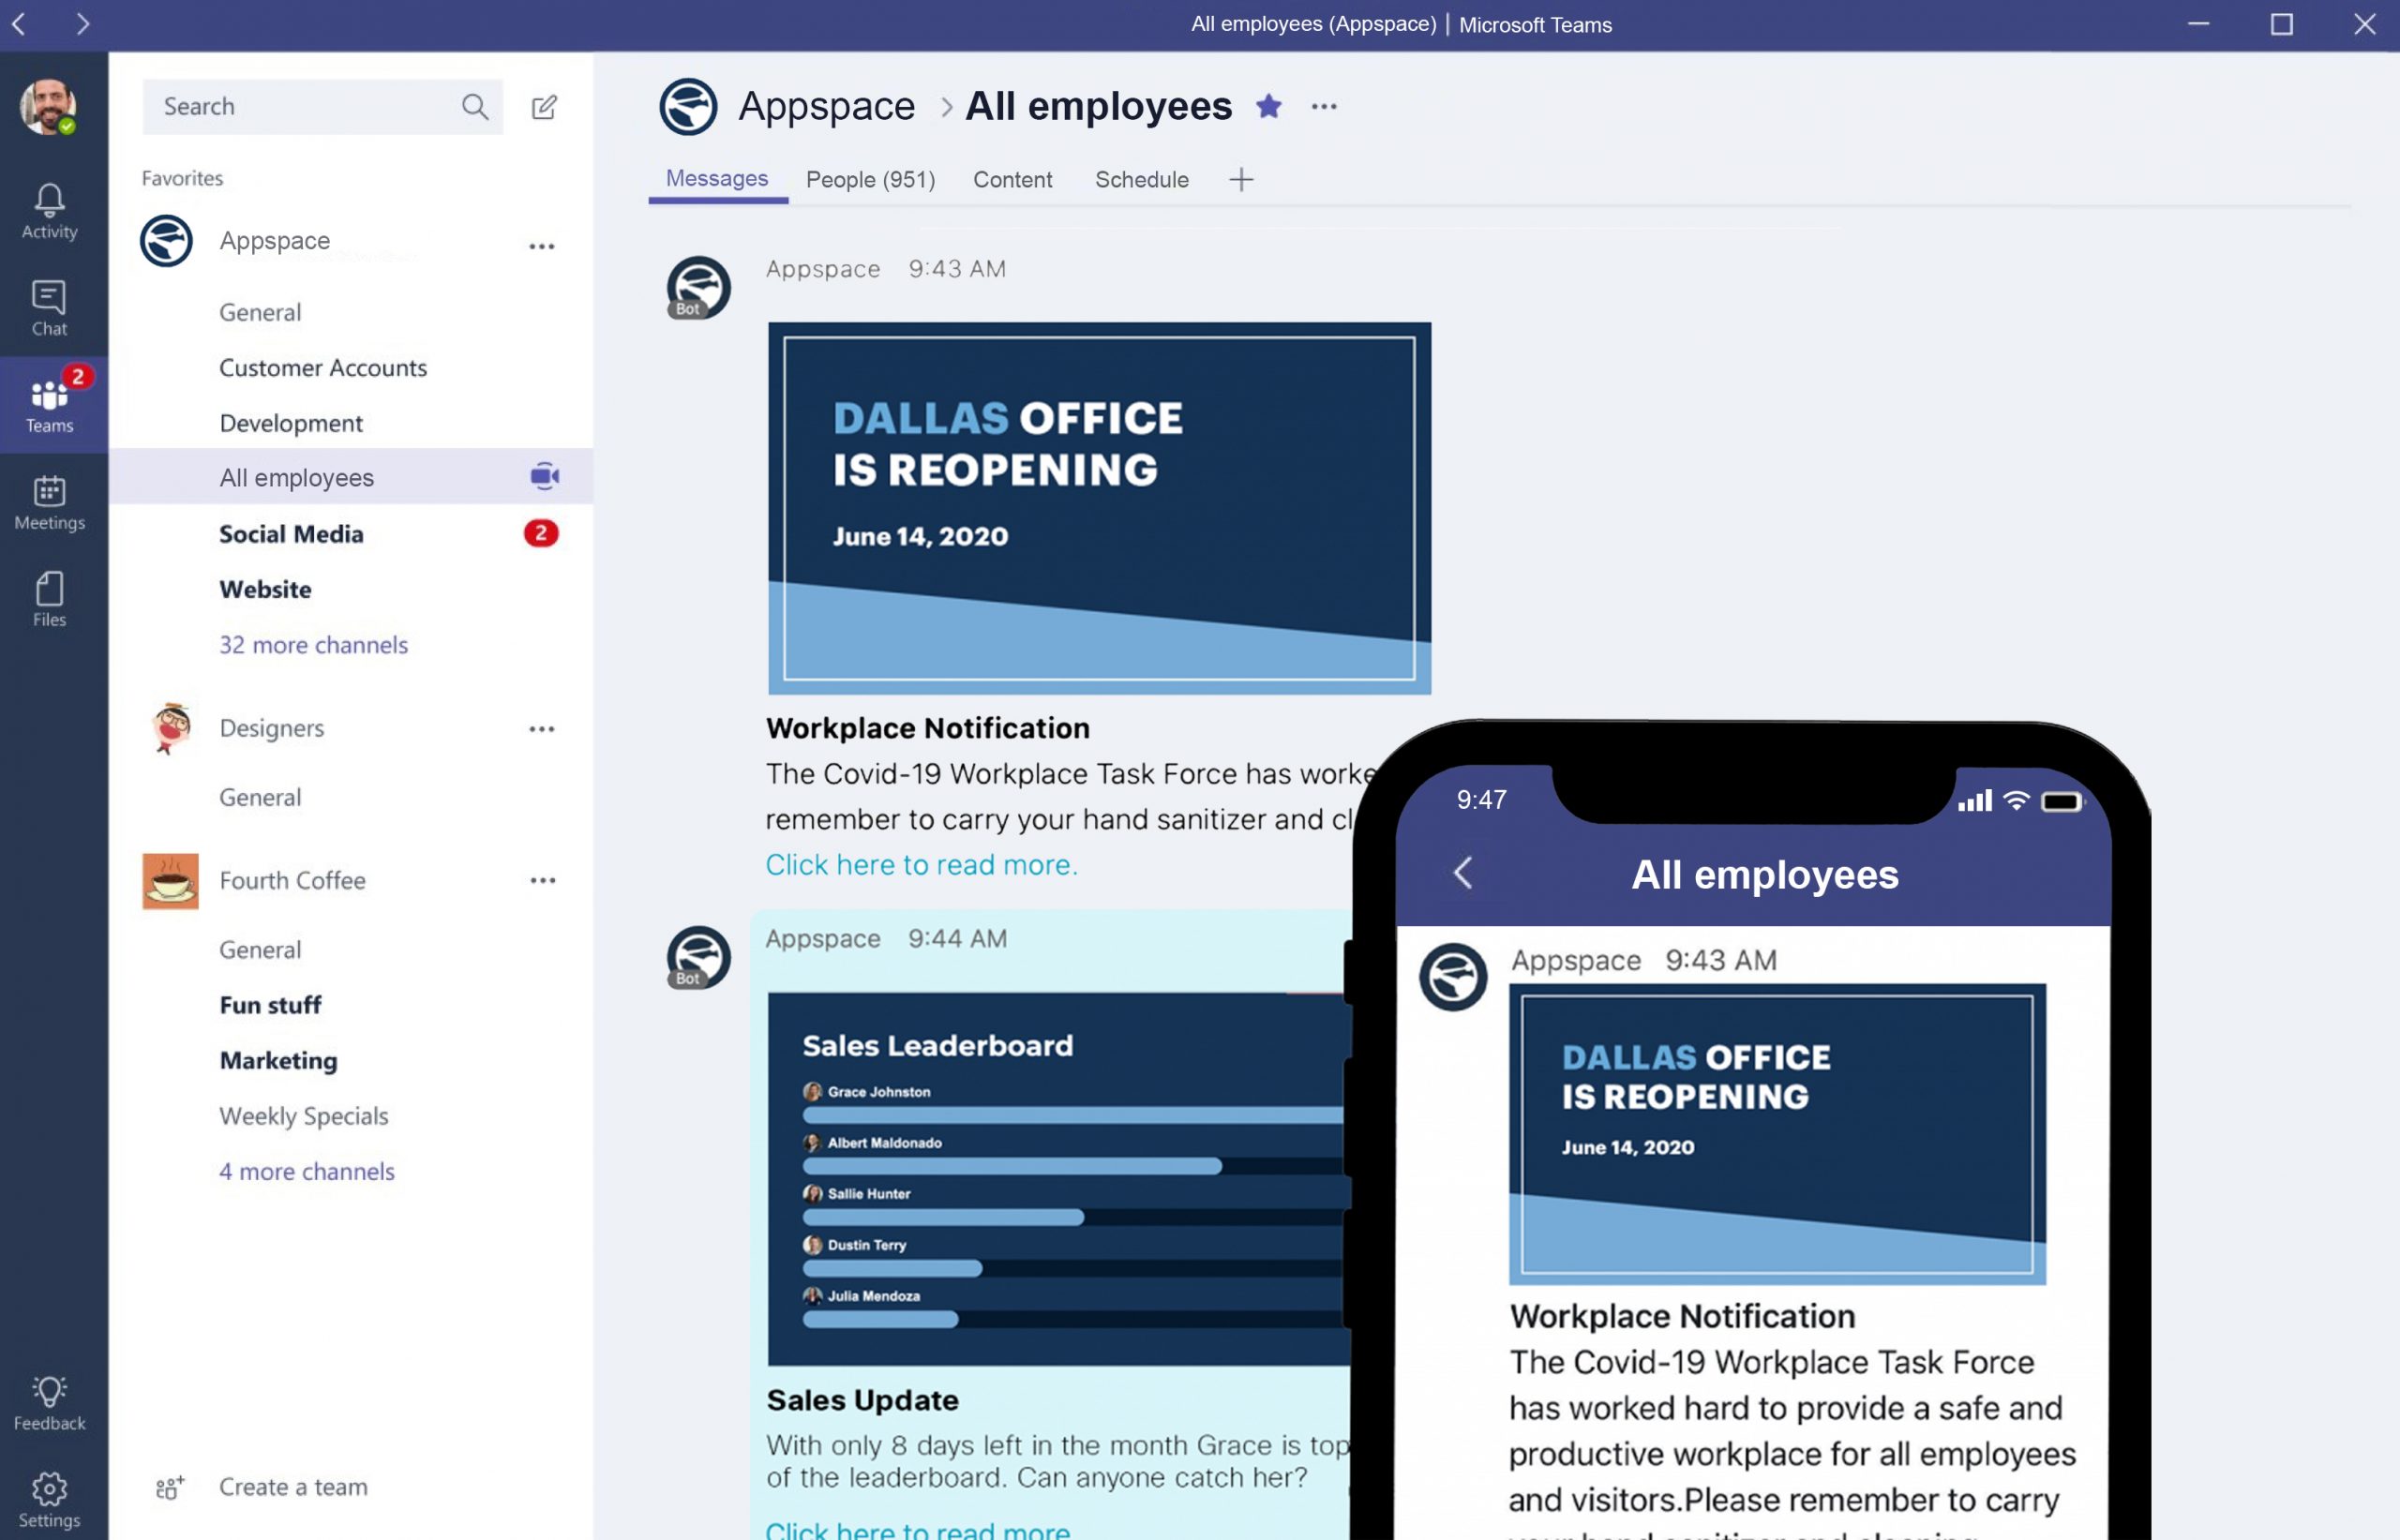This screenshot has height=1540, width=2400.
Task: Go forward with the title bar arrow
Action: click(83, 23)
